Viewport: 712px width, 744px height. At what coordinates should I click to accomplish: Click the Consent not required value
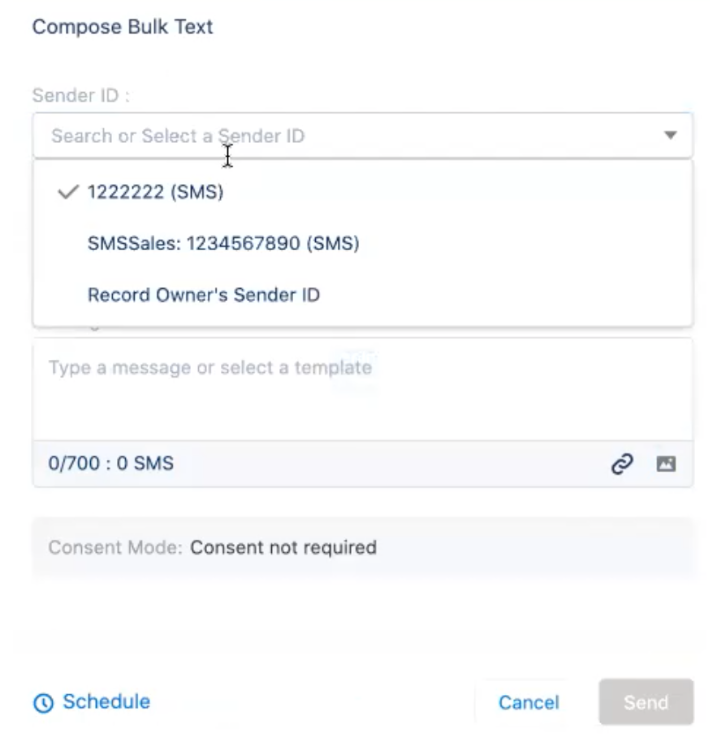click(x=283, y=548)
